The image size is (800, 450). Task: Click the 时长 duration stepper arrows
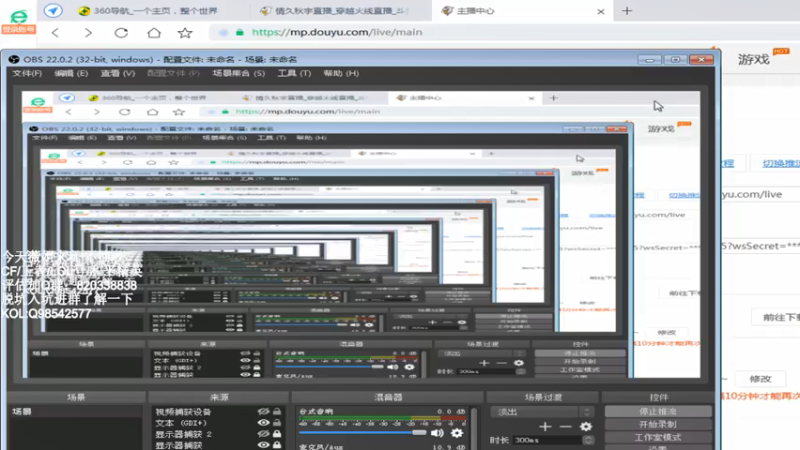tap(588, 440)
